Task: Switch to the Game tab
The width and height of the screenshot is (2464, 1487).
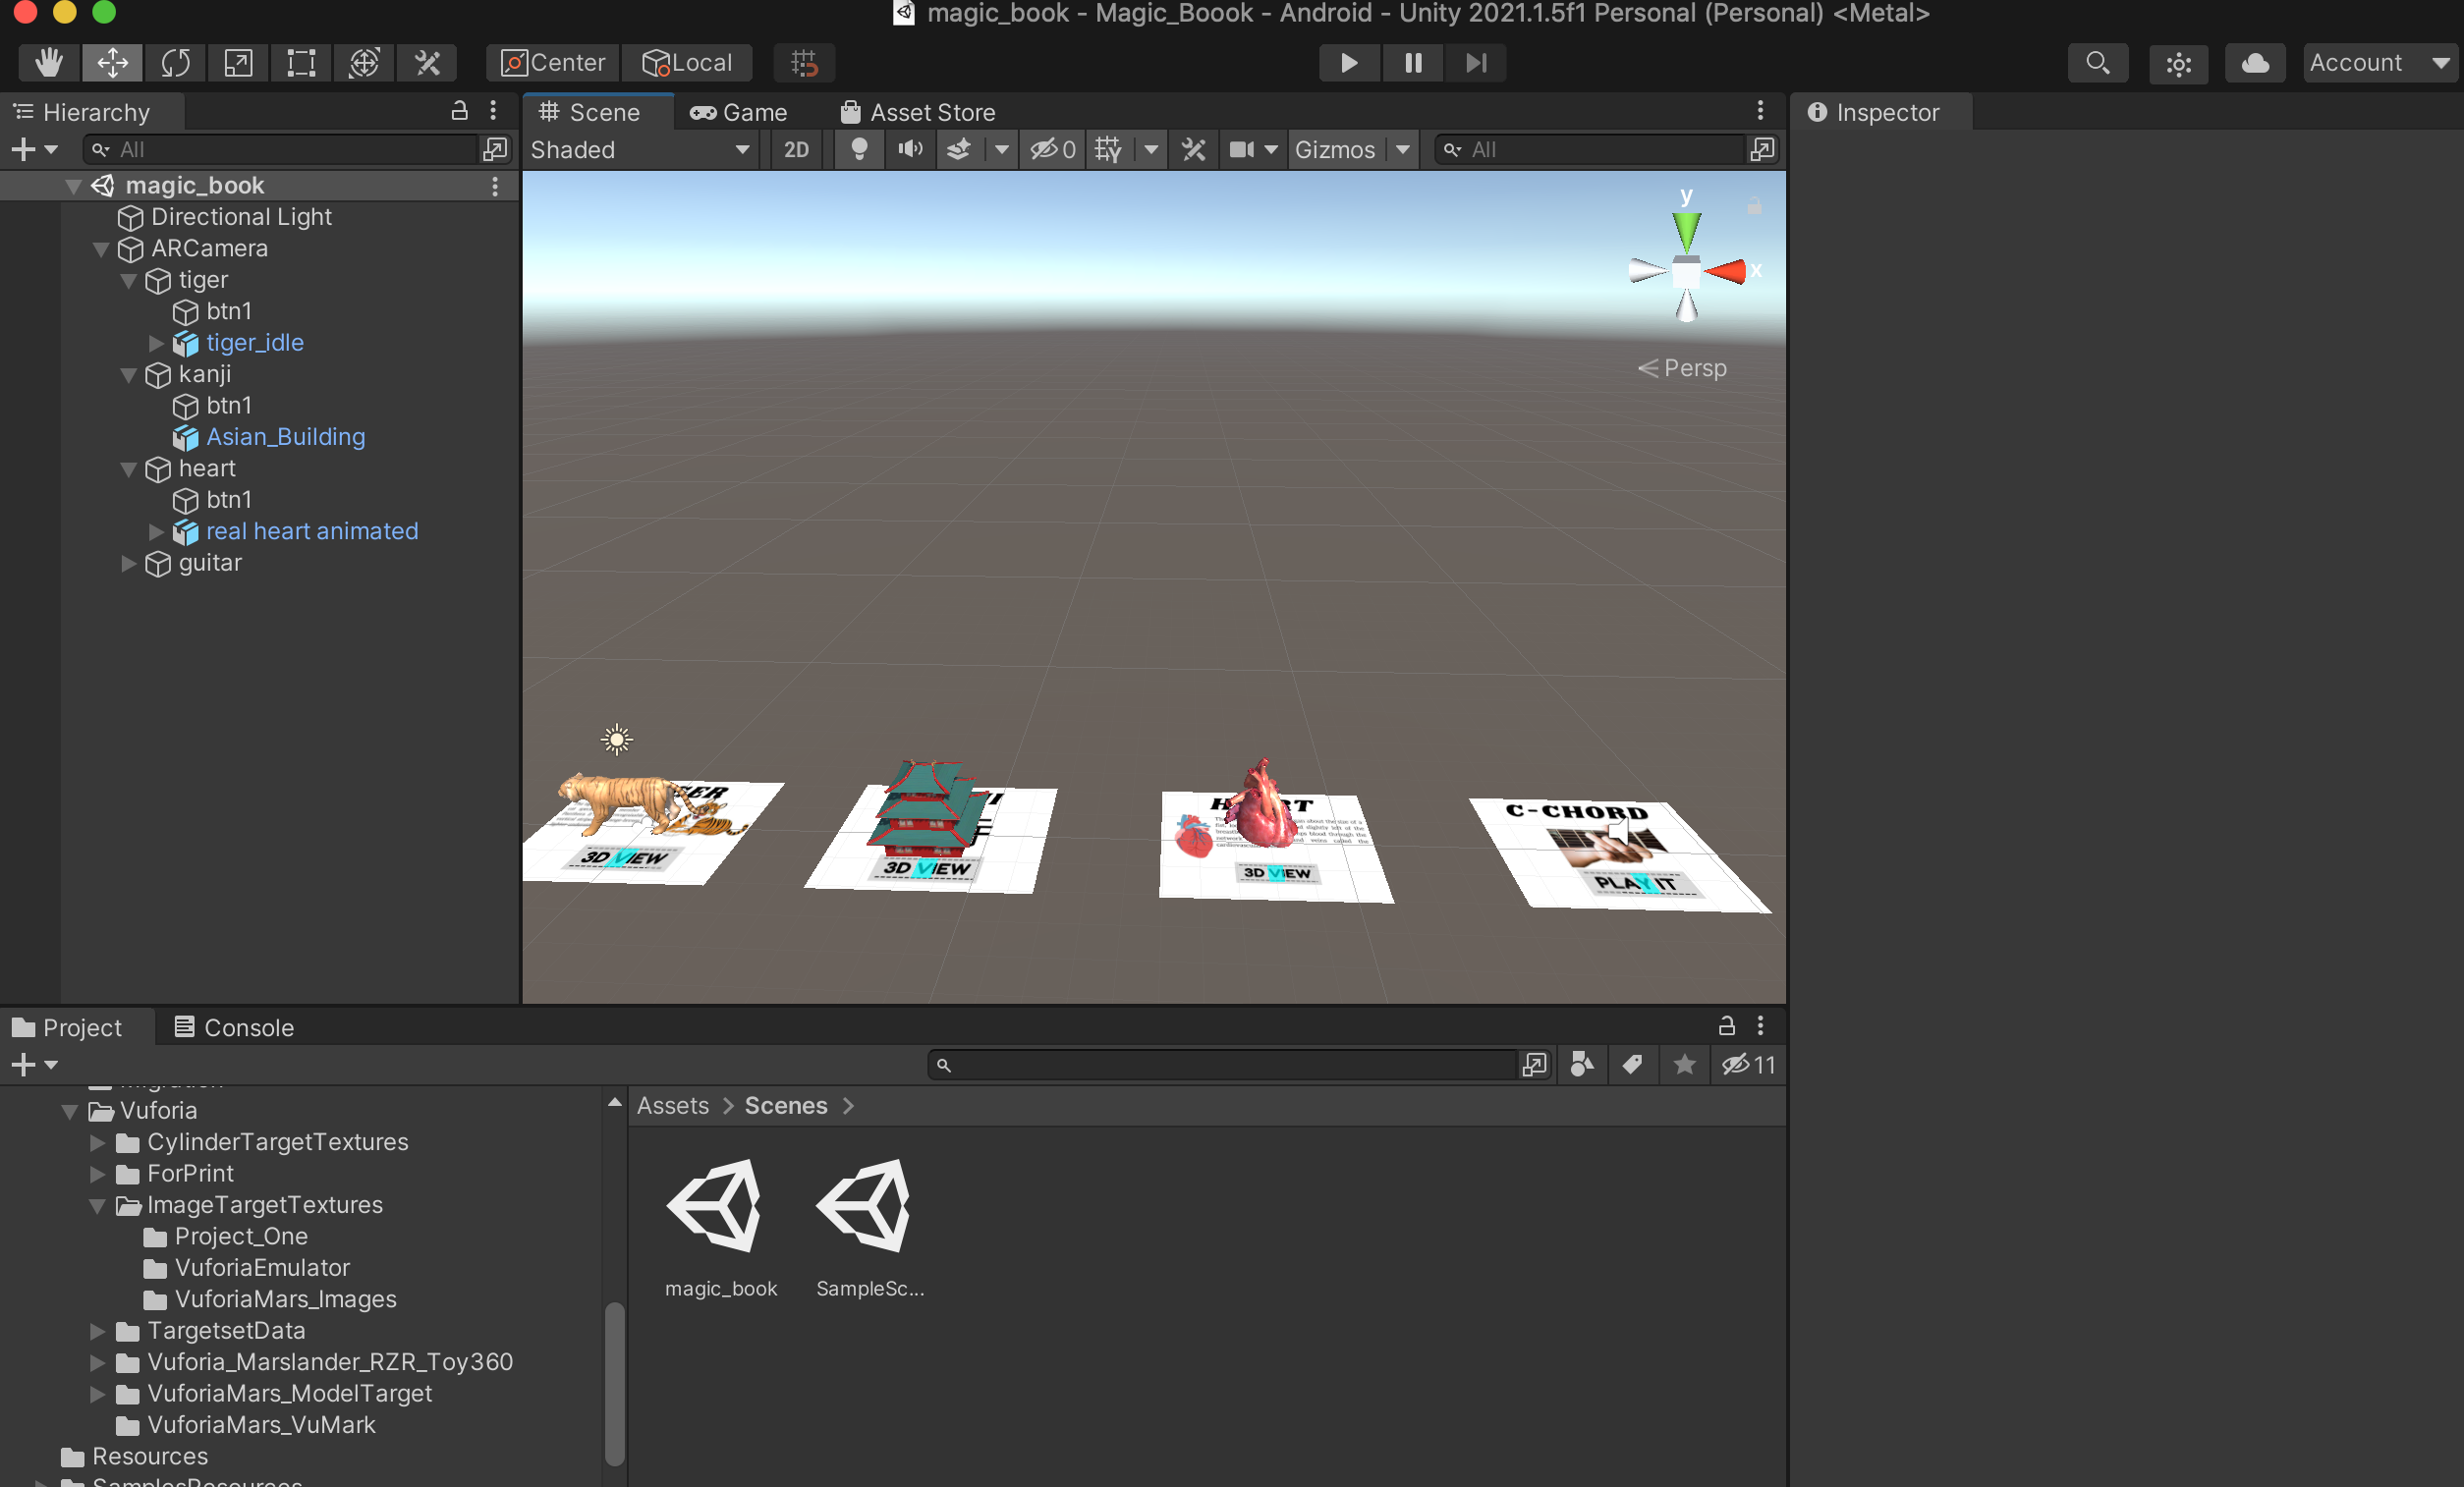Action: (x=739, y=112)
